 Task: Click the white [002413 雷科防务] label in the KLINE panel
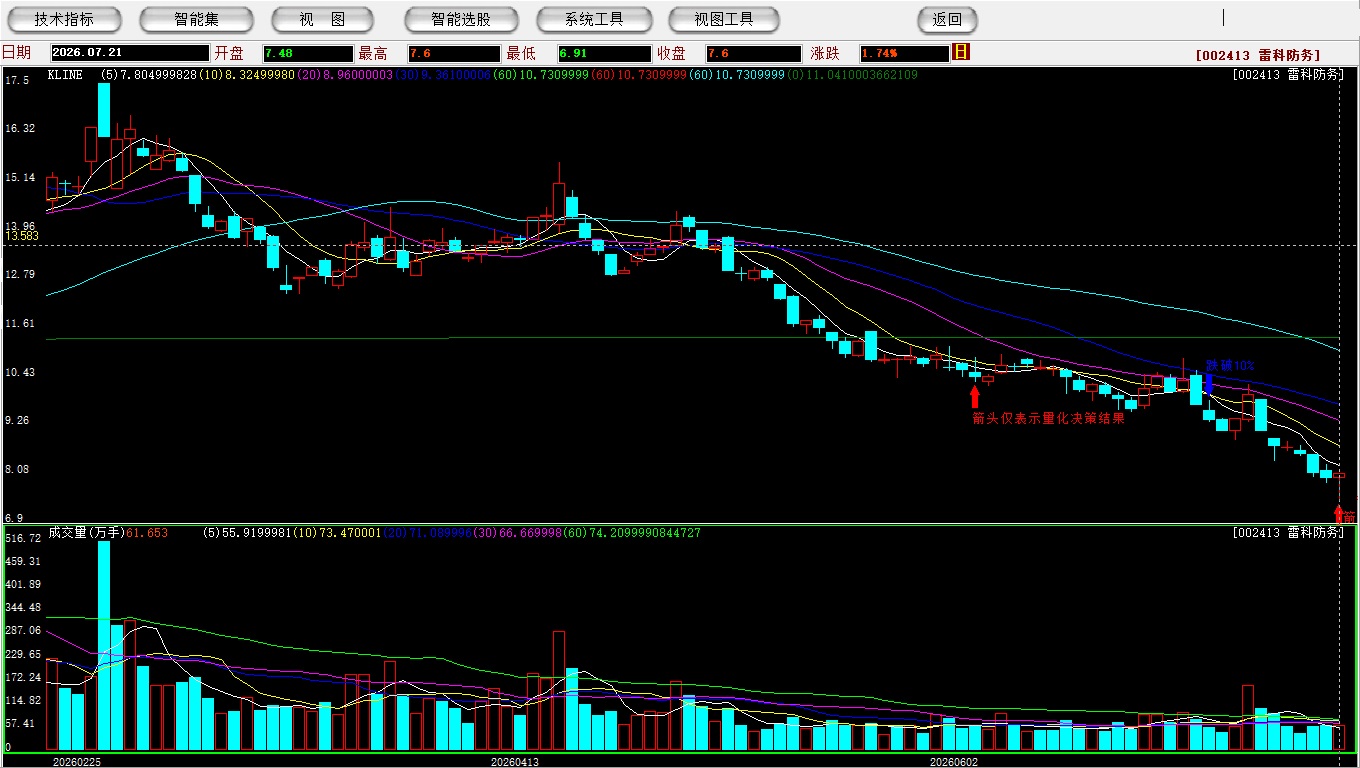coord(1288,75)
